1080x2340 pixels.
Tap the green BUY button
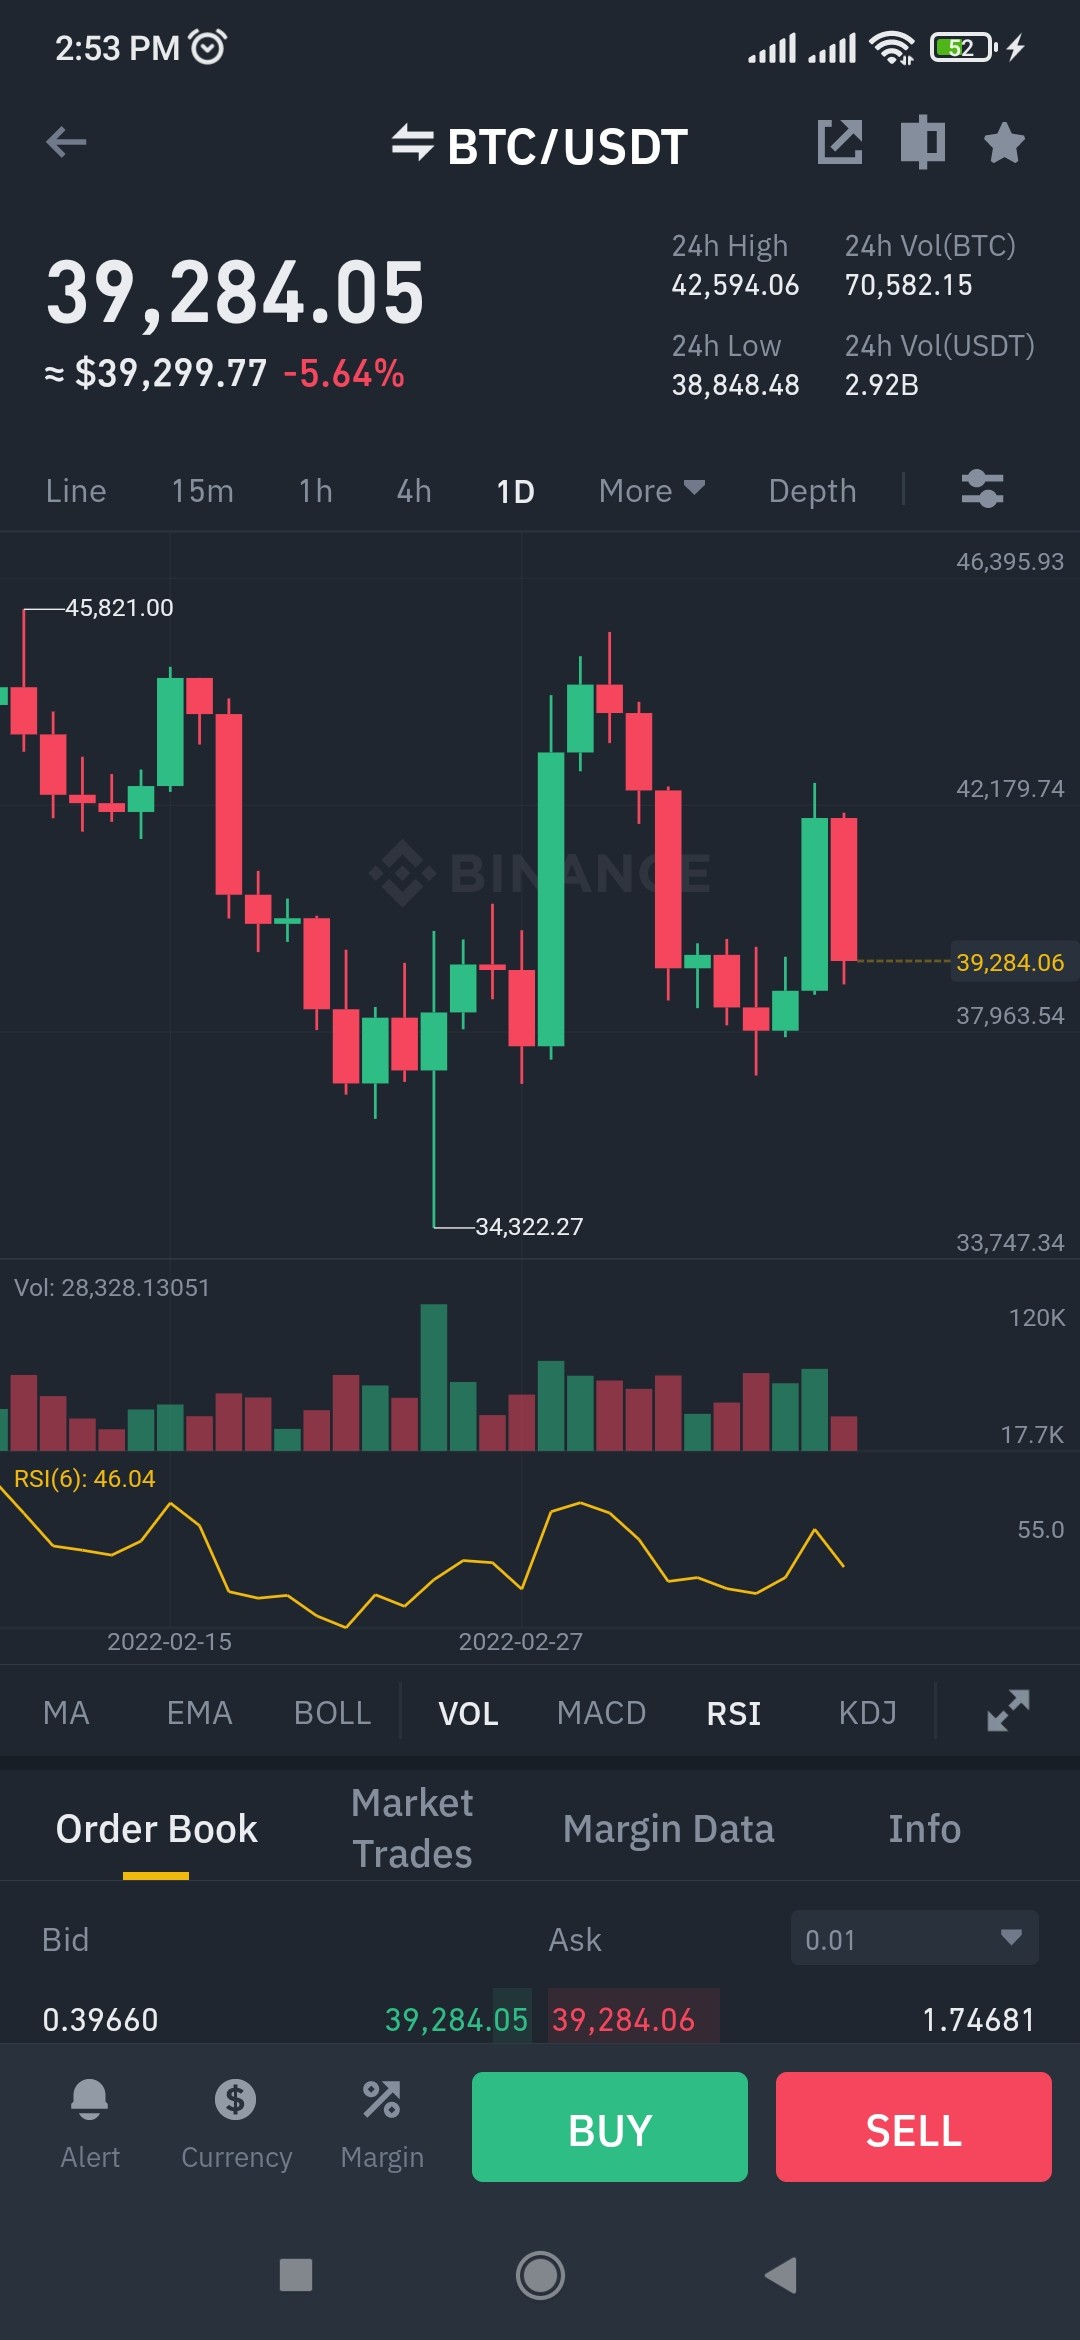[x=610, y=2127]
